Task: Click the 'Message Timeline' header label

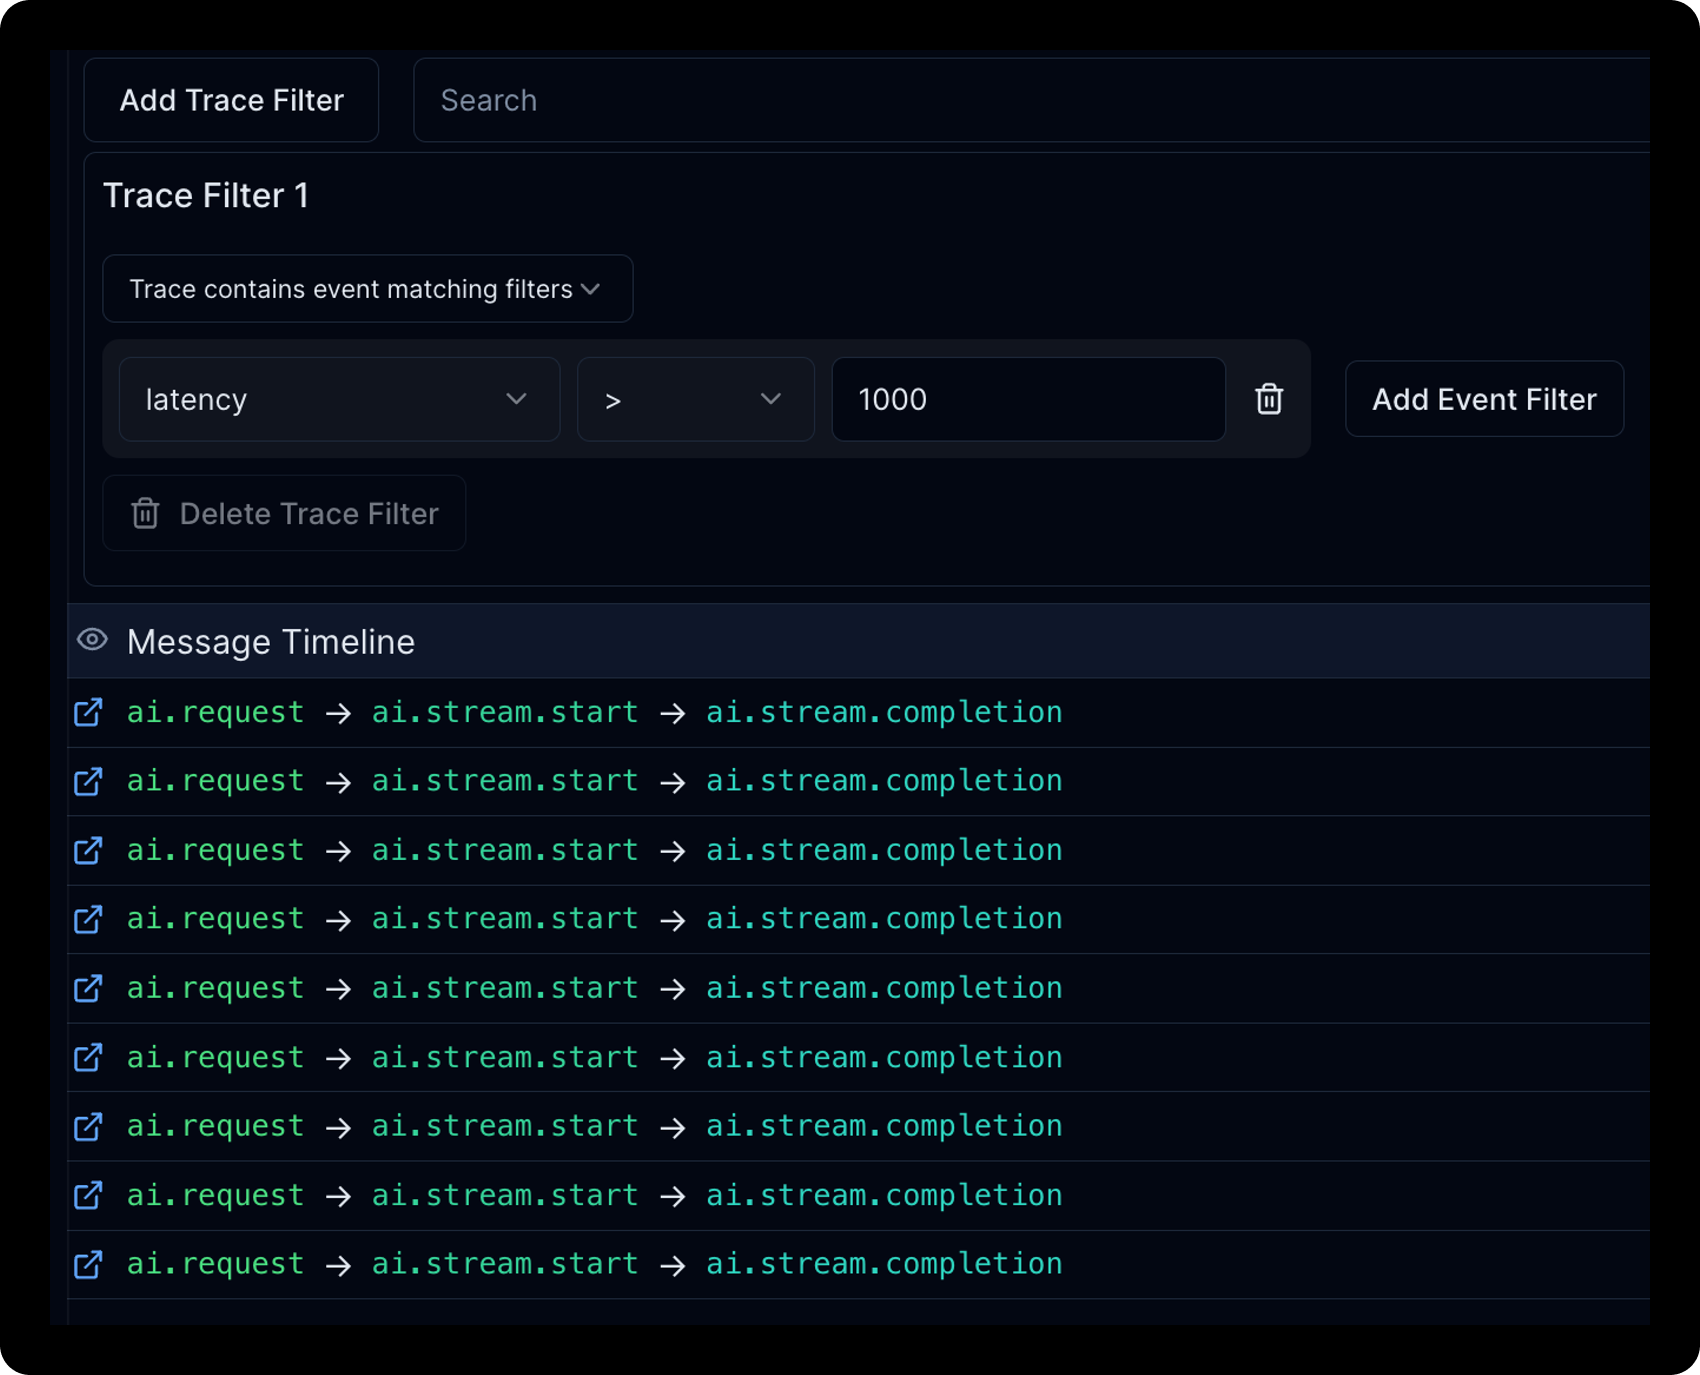Action: point(271,642)
